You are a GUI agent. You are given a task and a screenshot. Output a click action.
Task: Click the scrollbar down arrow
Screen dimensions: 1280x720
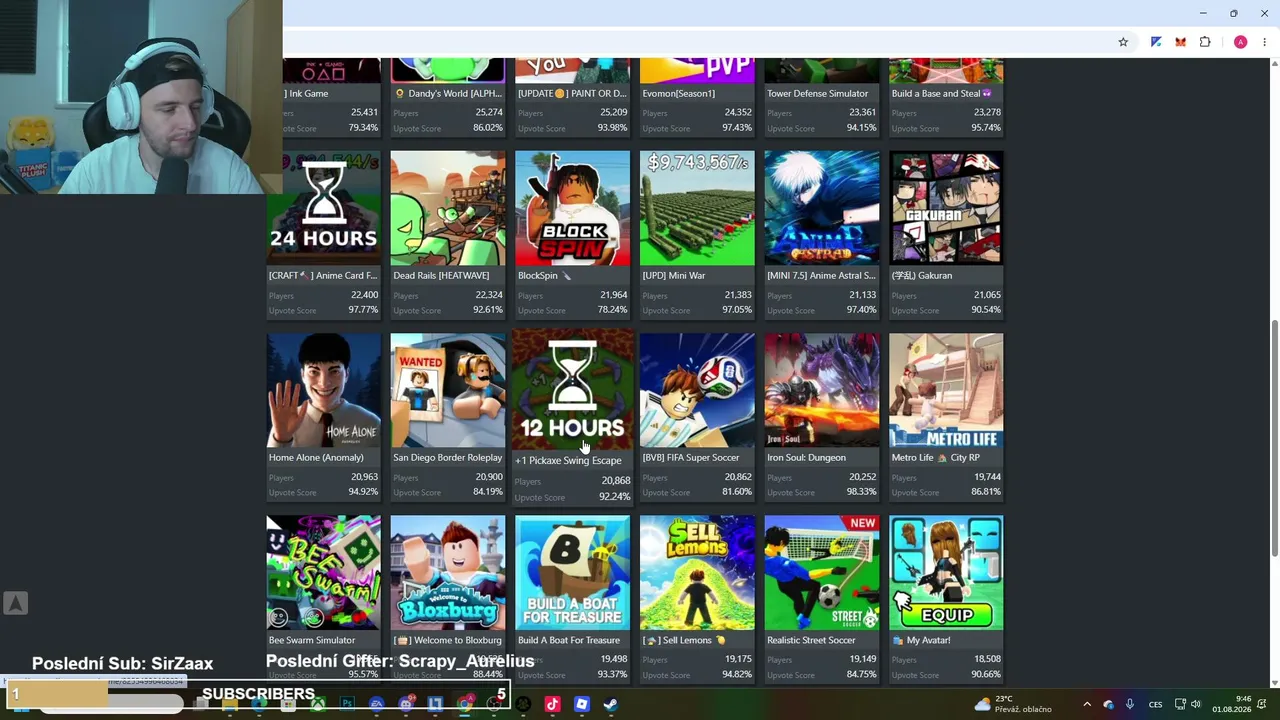[x=1274, y=683]
